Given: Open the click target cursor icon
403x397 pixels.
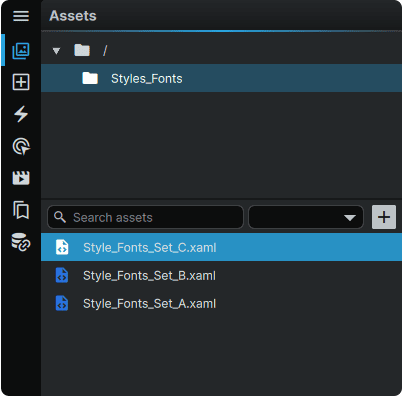Looking at the screenshot, I should click(21, 146).
